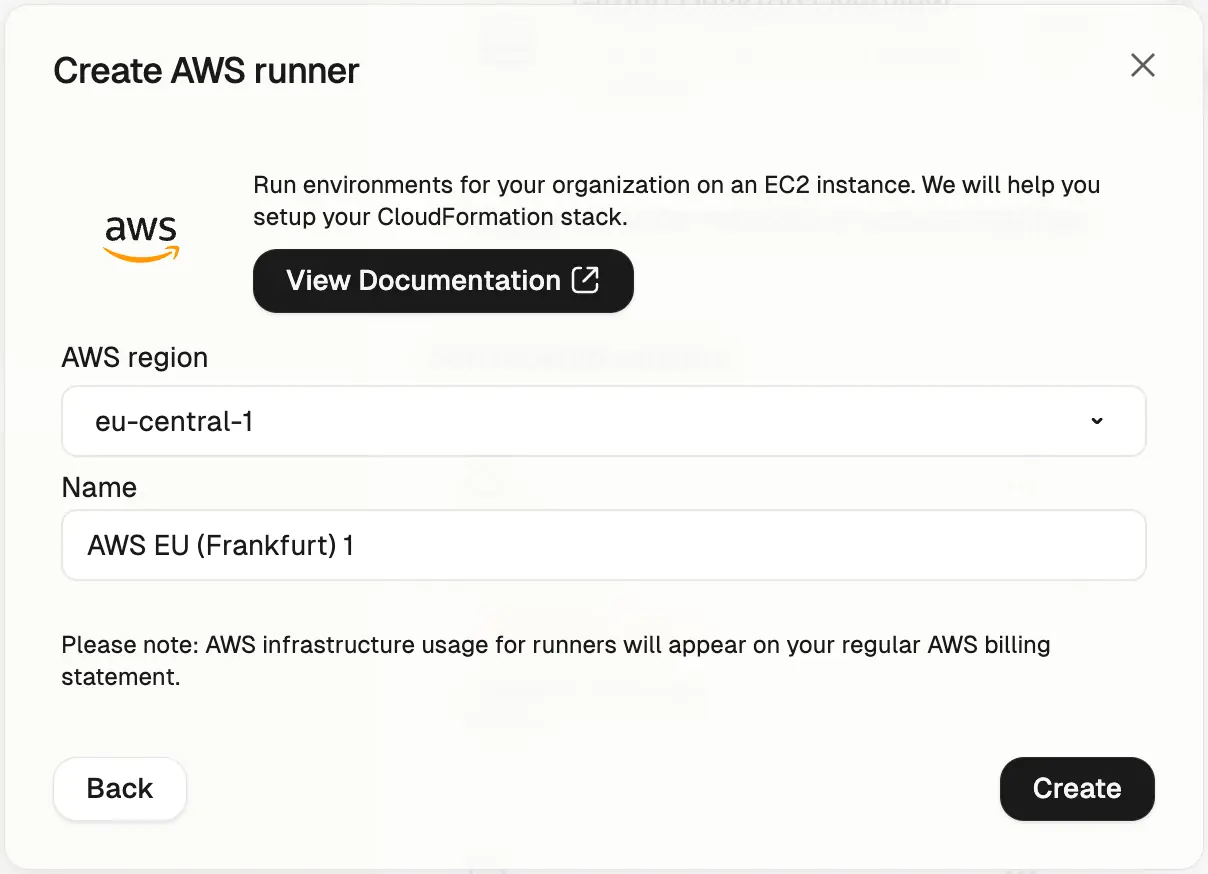Click the 'CloudFormation stack' text in the description
Viewport: 1208px width, 874px height.
[x=502, y=217]
